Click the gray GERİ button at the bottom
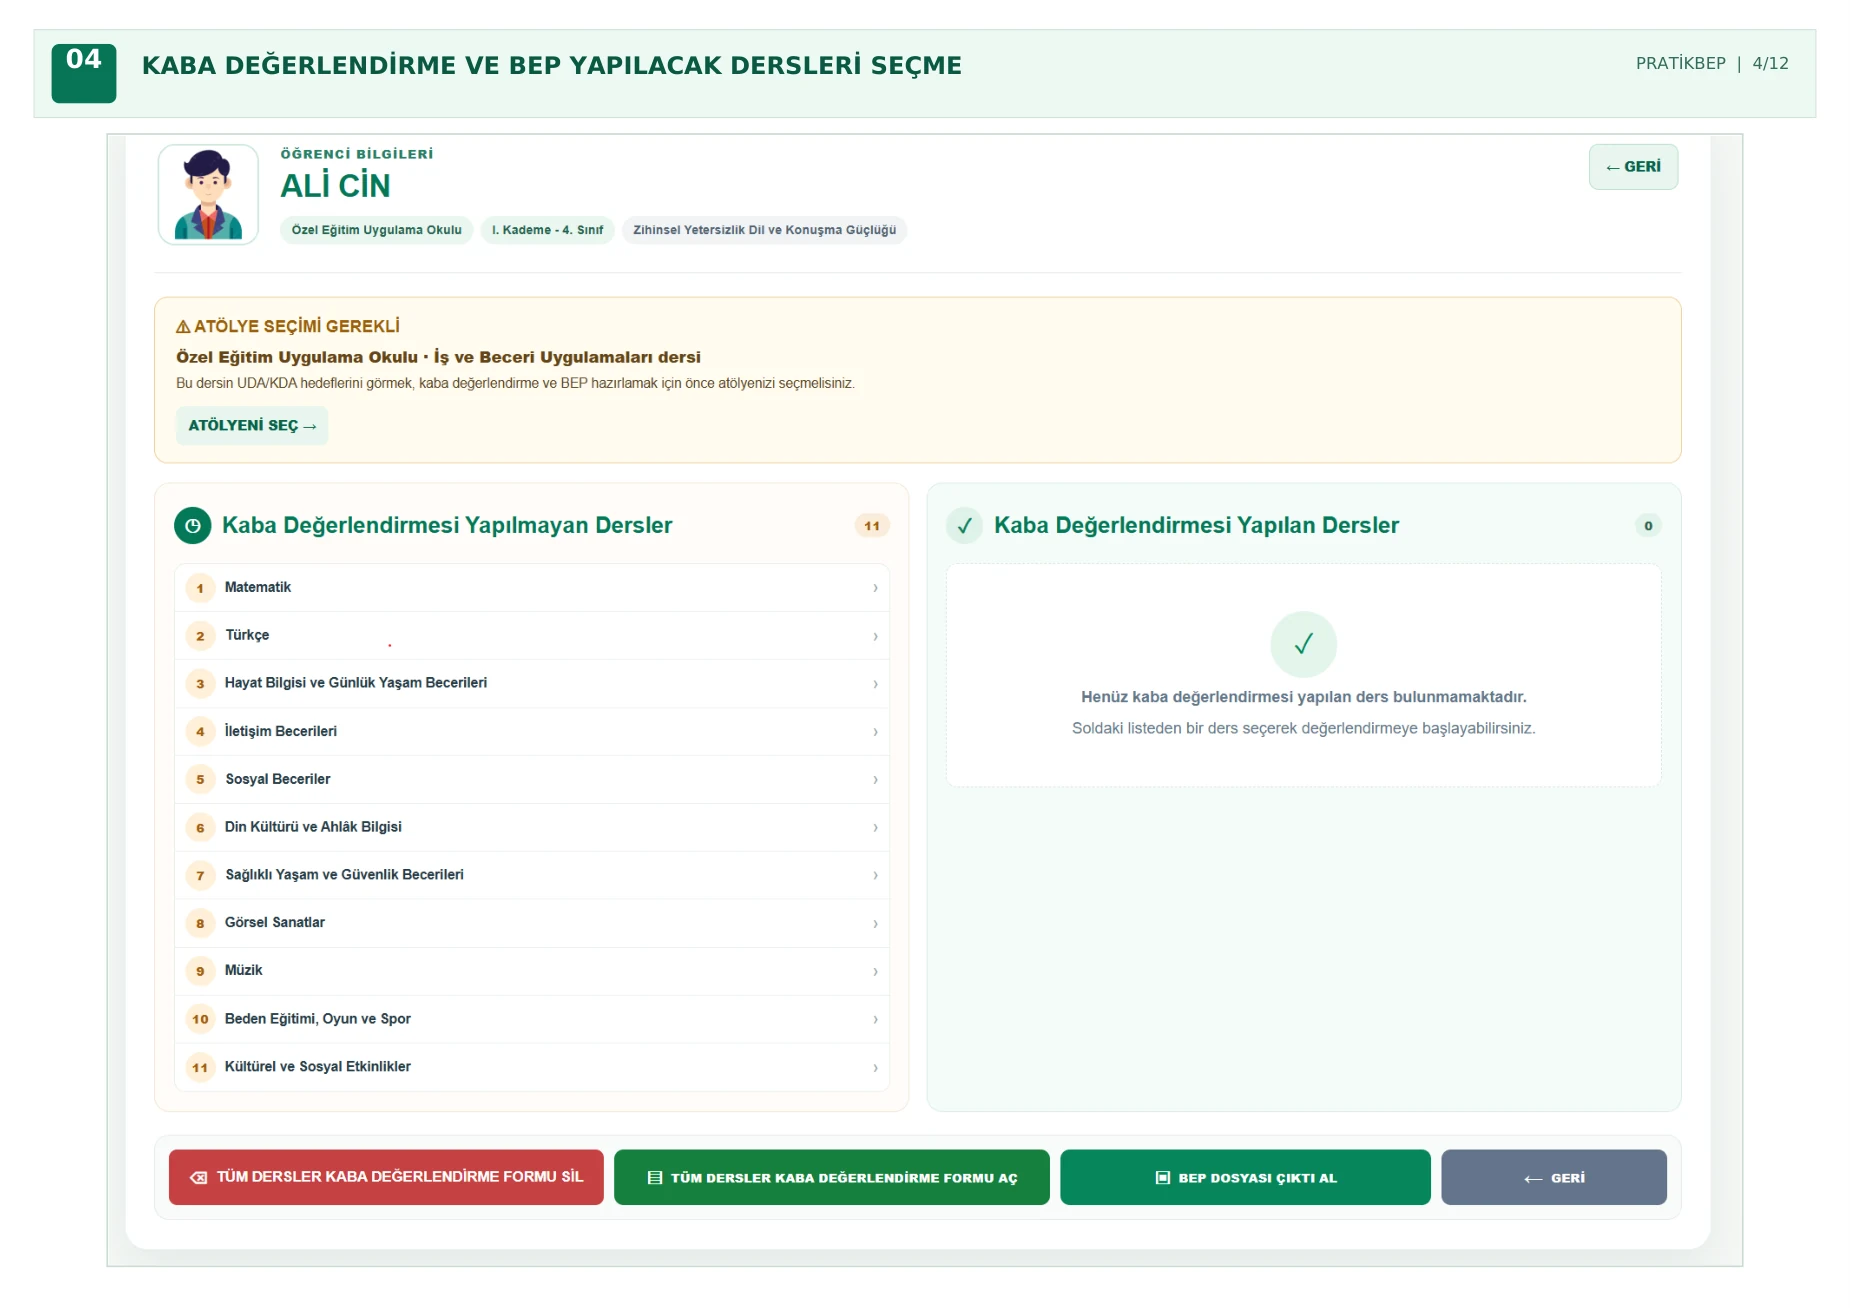The height and width of the screenshot is (1309, 1850). [x=1554, y=1177]
